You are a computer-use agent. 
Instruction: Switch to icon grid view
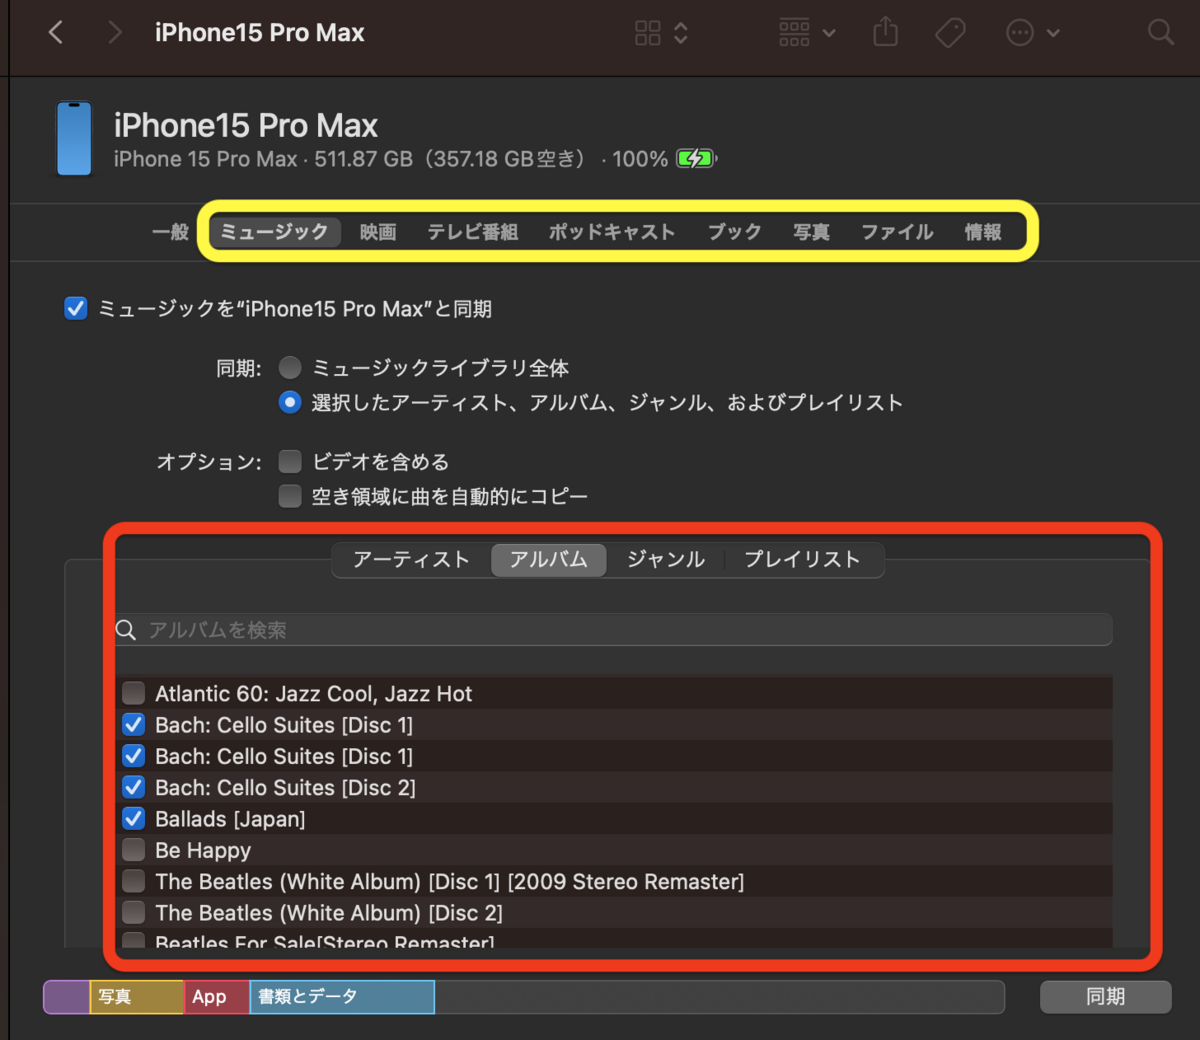pyautogui.click(x=648, y=33)
